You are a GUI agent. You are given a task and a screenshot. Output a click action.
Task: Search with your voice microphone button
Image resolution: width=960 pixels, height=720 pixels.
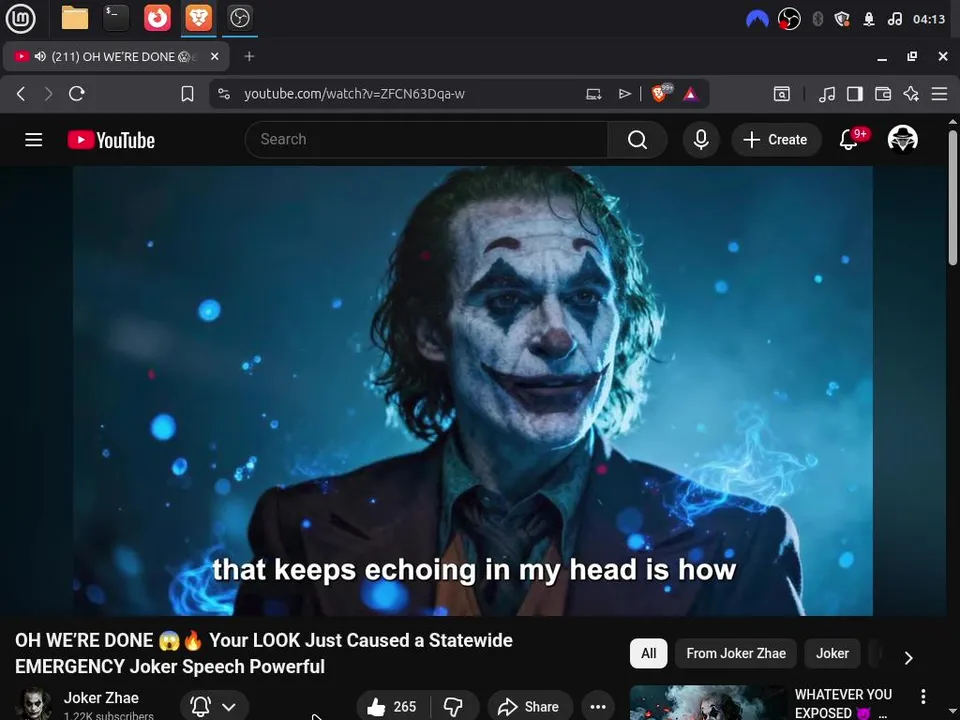pyautogui.click(x=701, y=140)
